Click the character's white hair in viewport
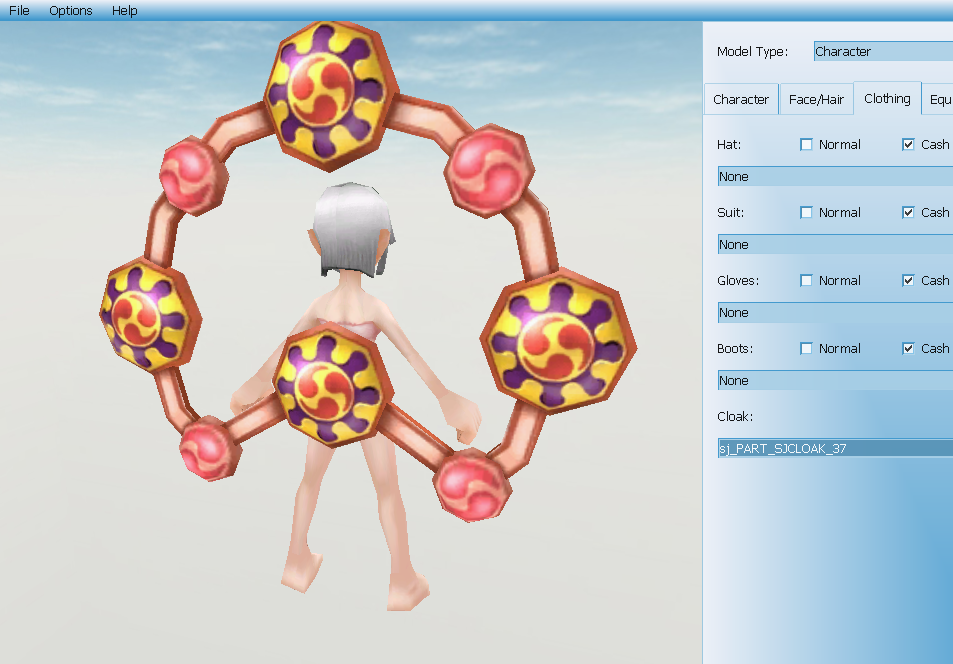The height and width of the screenshot is (664, 953). tap(351, 225)
